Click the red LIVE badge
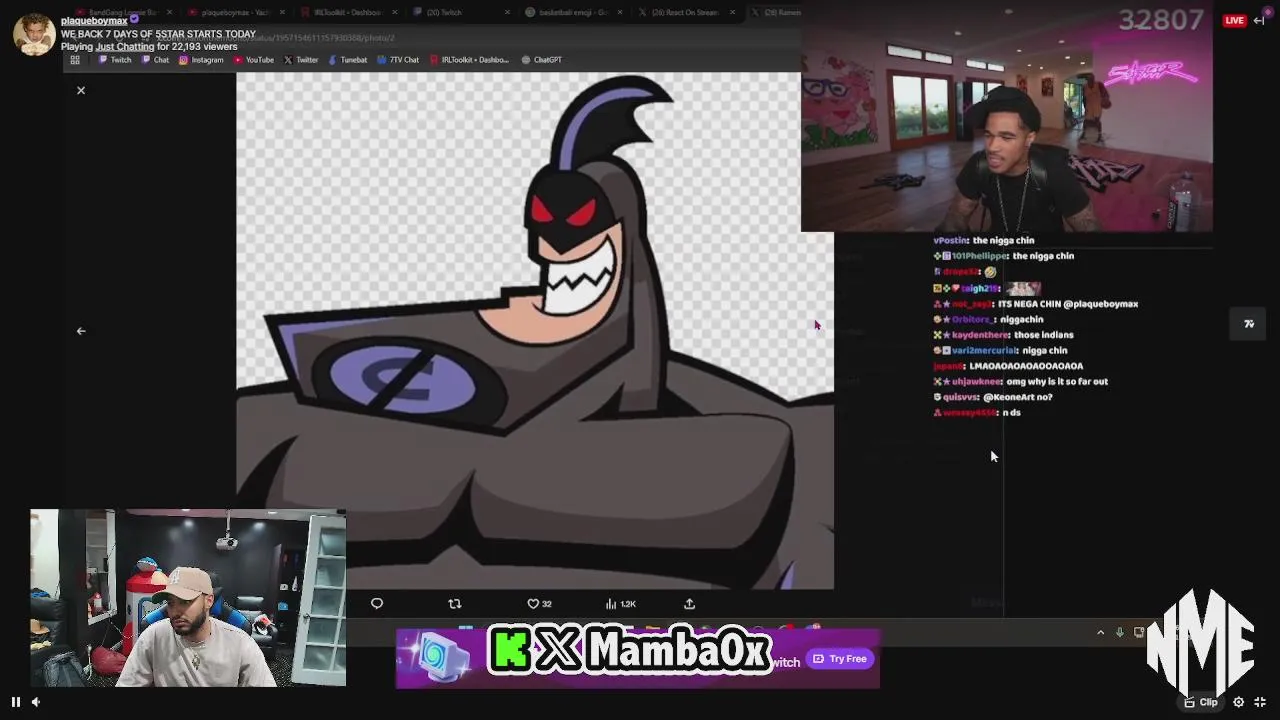This screenshot has width=1280, height=720. (1234, 20)
